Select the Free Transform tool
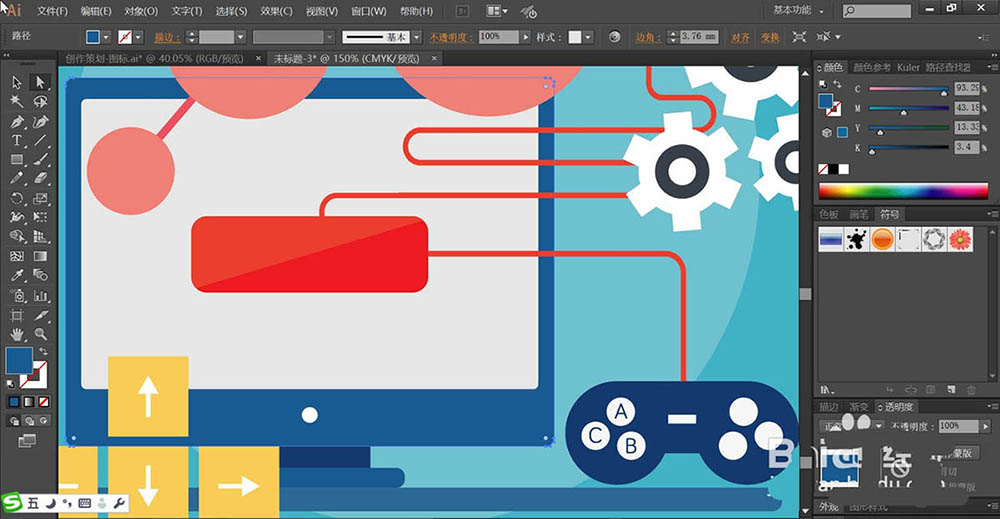The image size is (1000, 519). click(x=40, y=217)
